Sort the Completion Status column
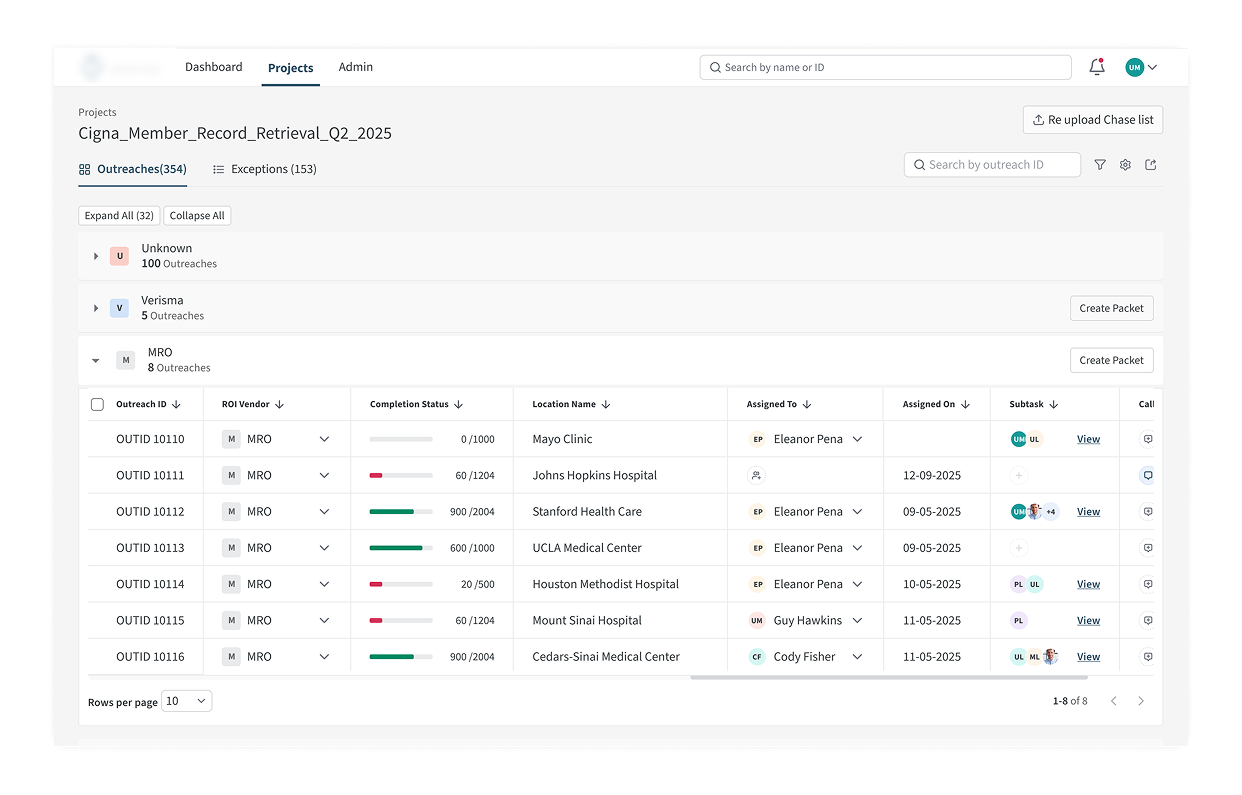The width and height of the screenshot is (1242, 795). [459, 405]
